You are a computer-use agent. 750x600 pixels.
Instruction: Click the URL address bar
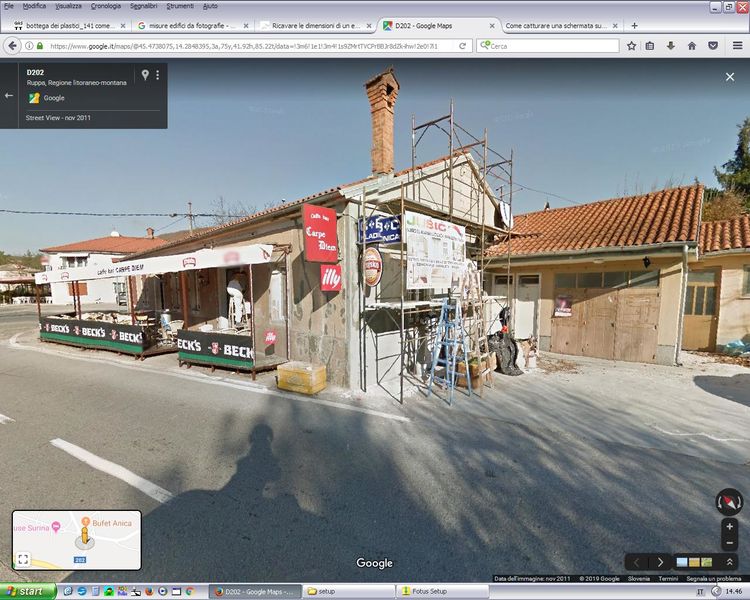click(x=251, y=46)
